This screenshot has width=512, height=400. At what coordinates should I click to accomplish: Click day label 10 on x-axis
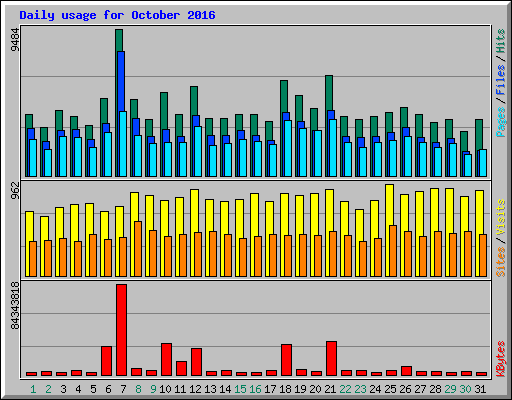click(165, 389)
